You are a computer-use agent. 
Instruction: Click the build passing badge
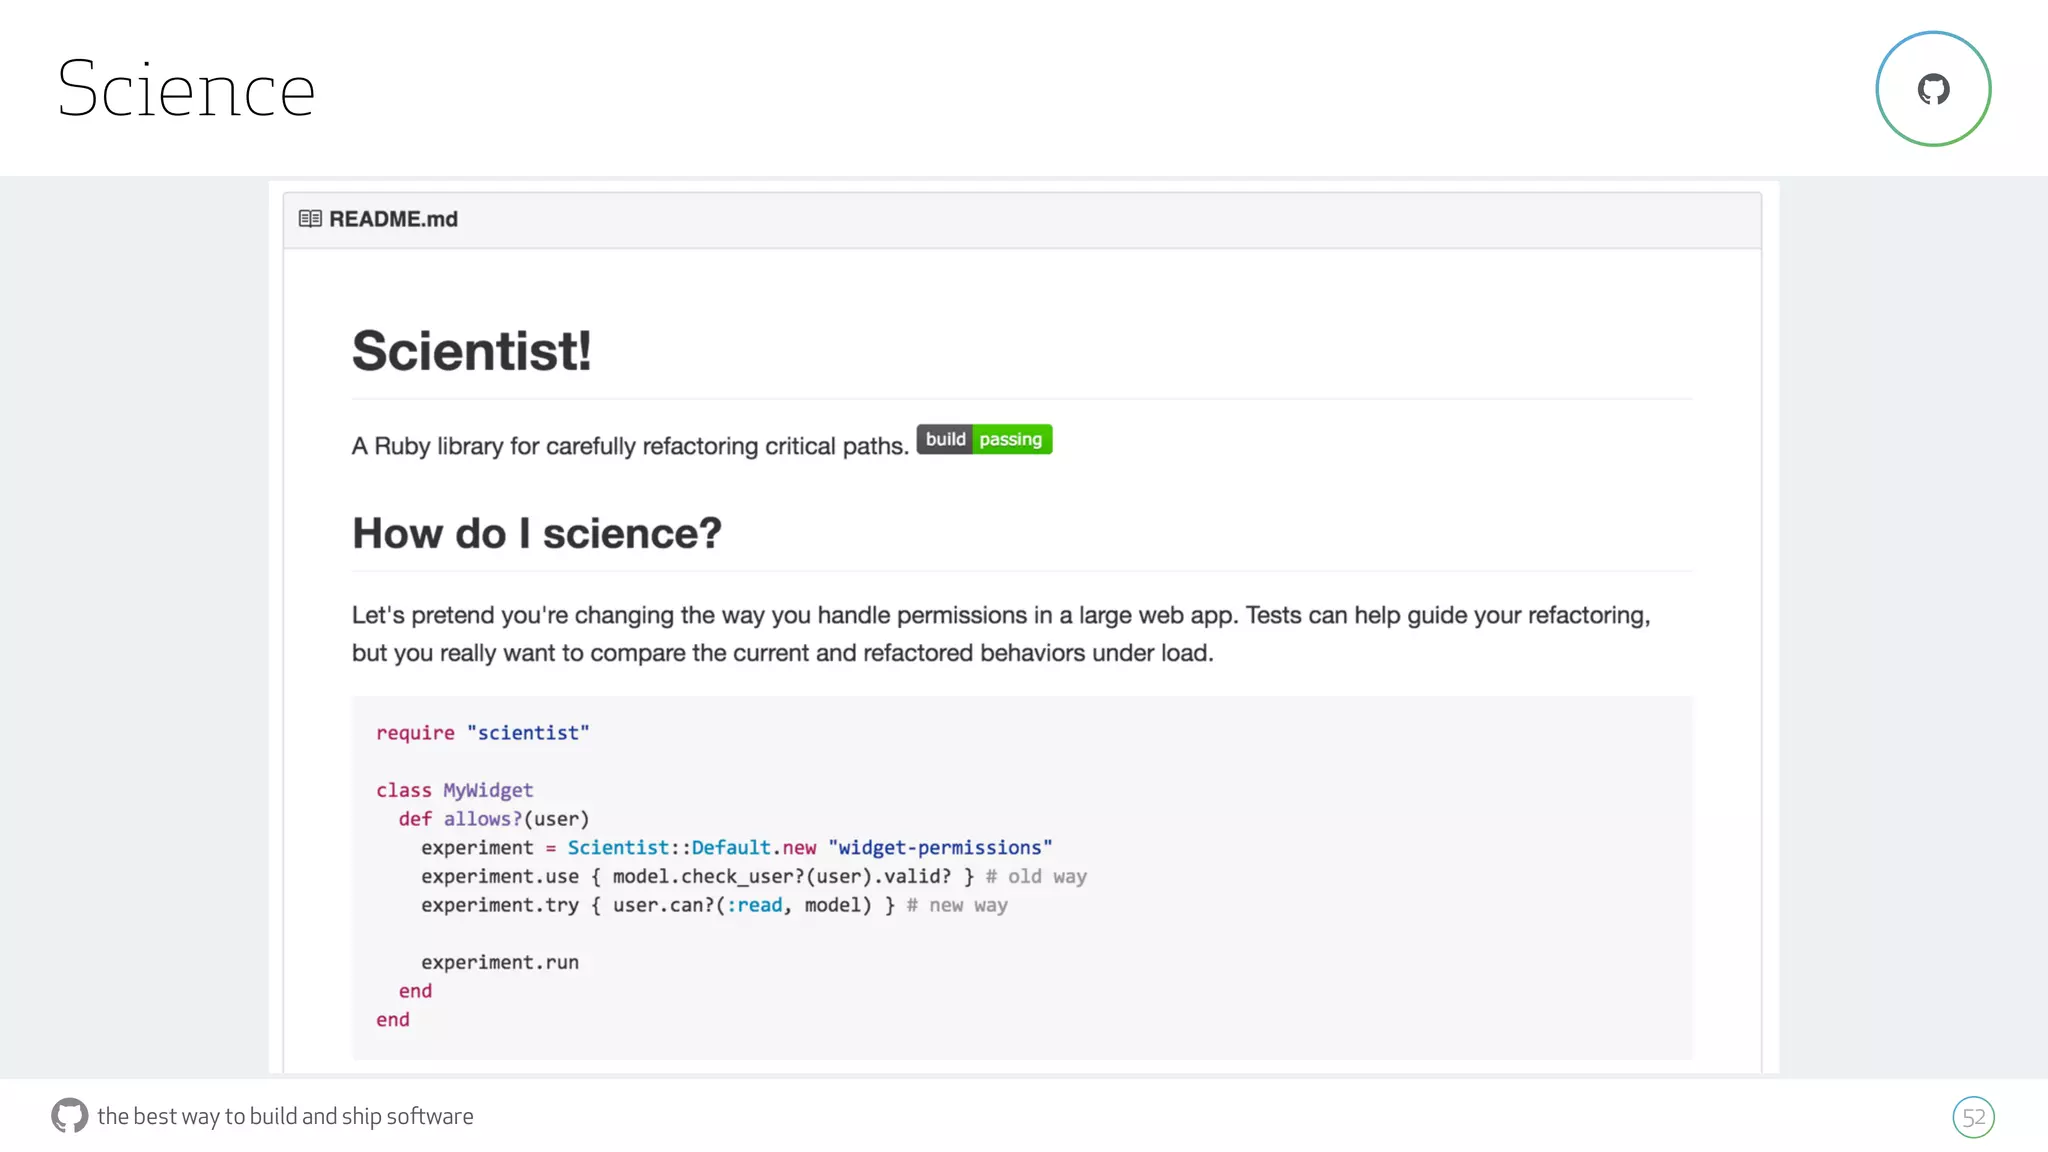(x=984, y=440)
